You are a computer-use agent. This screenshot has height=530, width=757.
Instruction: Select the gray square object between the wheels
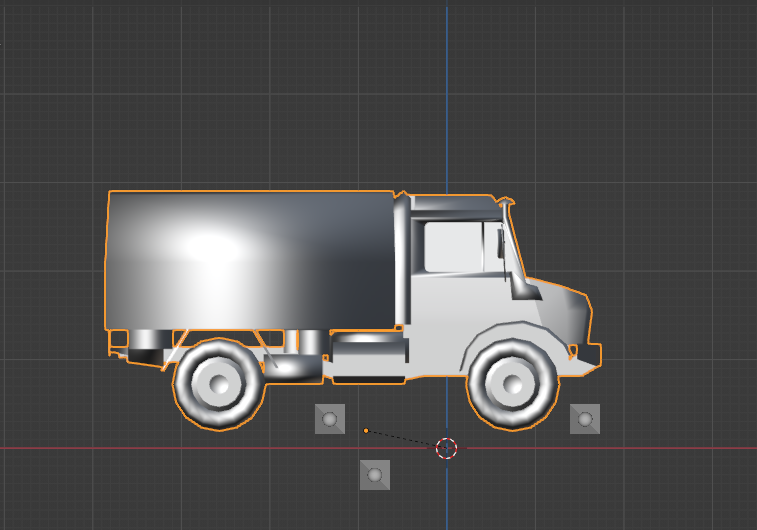(330, 419)
